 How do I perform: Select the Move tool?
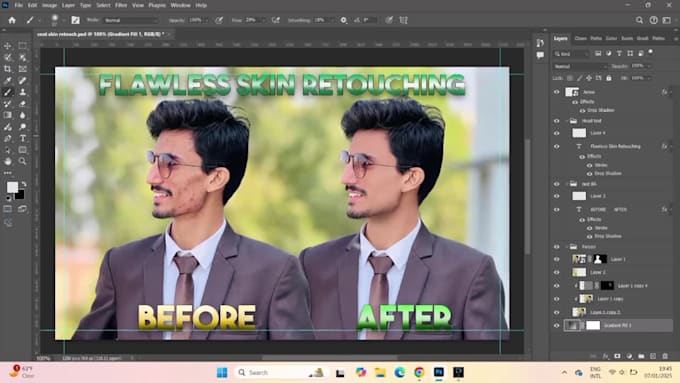point(7,46)
